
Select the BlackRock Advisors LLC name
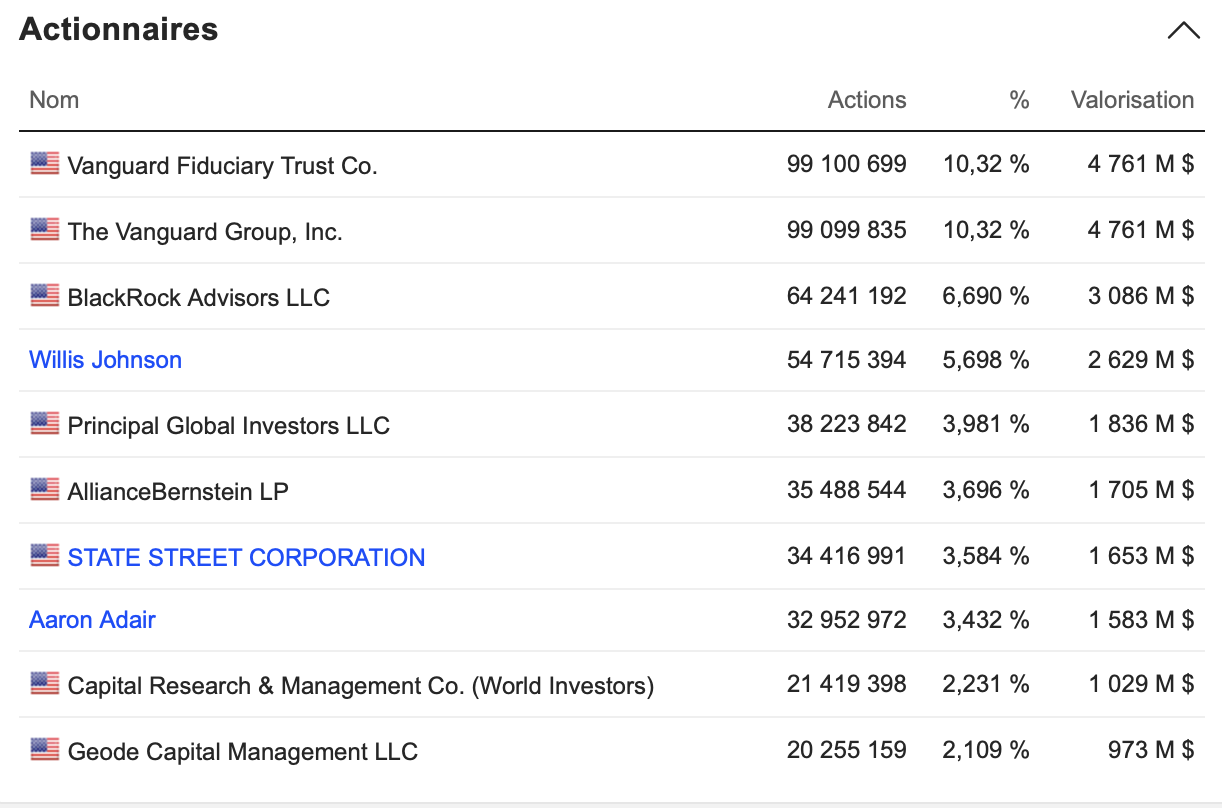(x=198, y=297)
